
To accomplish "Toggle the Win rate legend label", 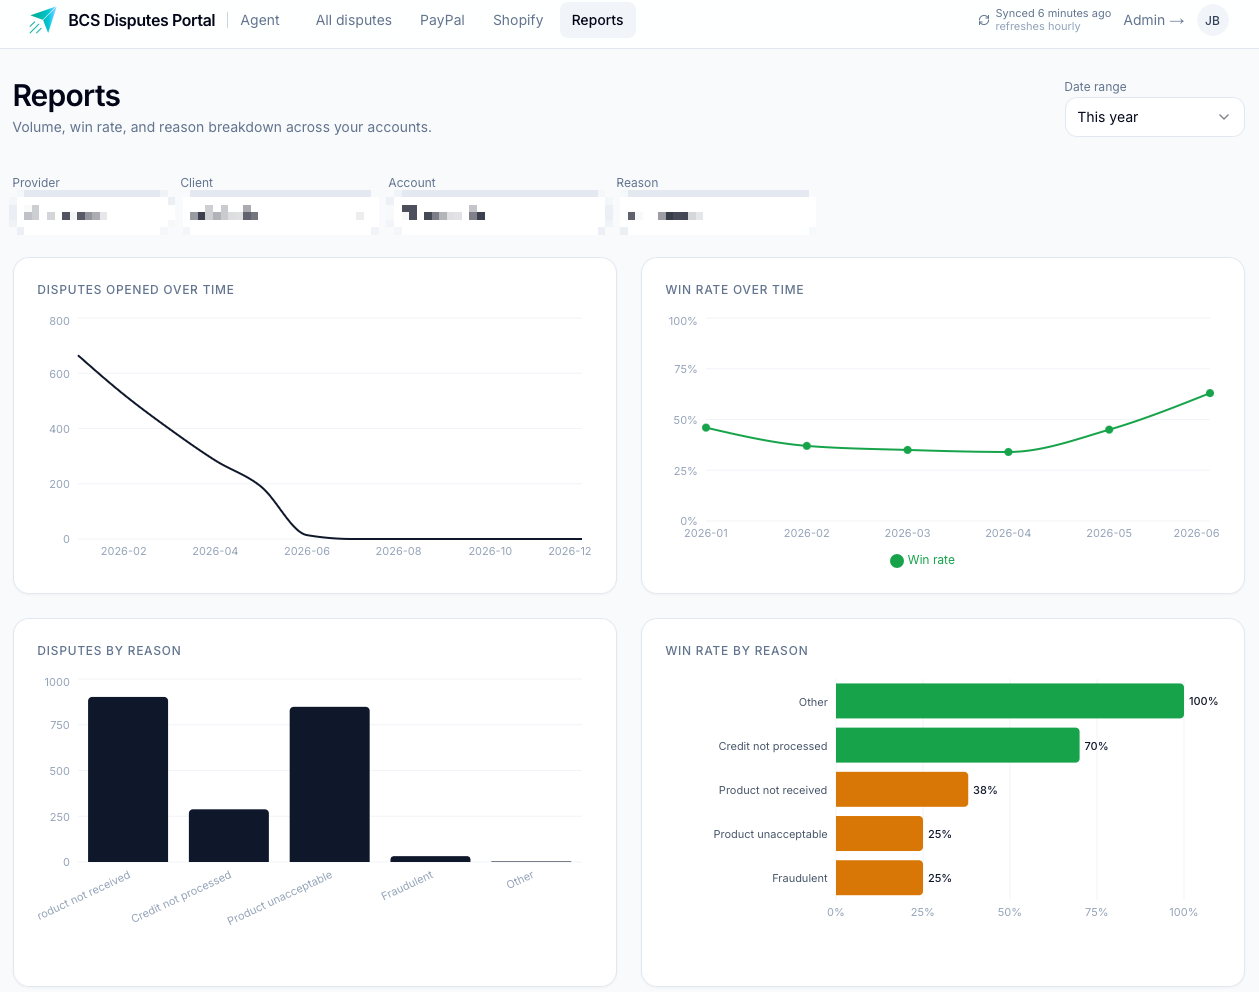I will (931, 560).
